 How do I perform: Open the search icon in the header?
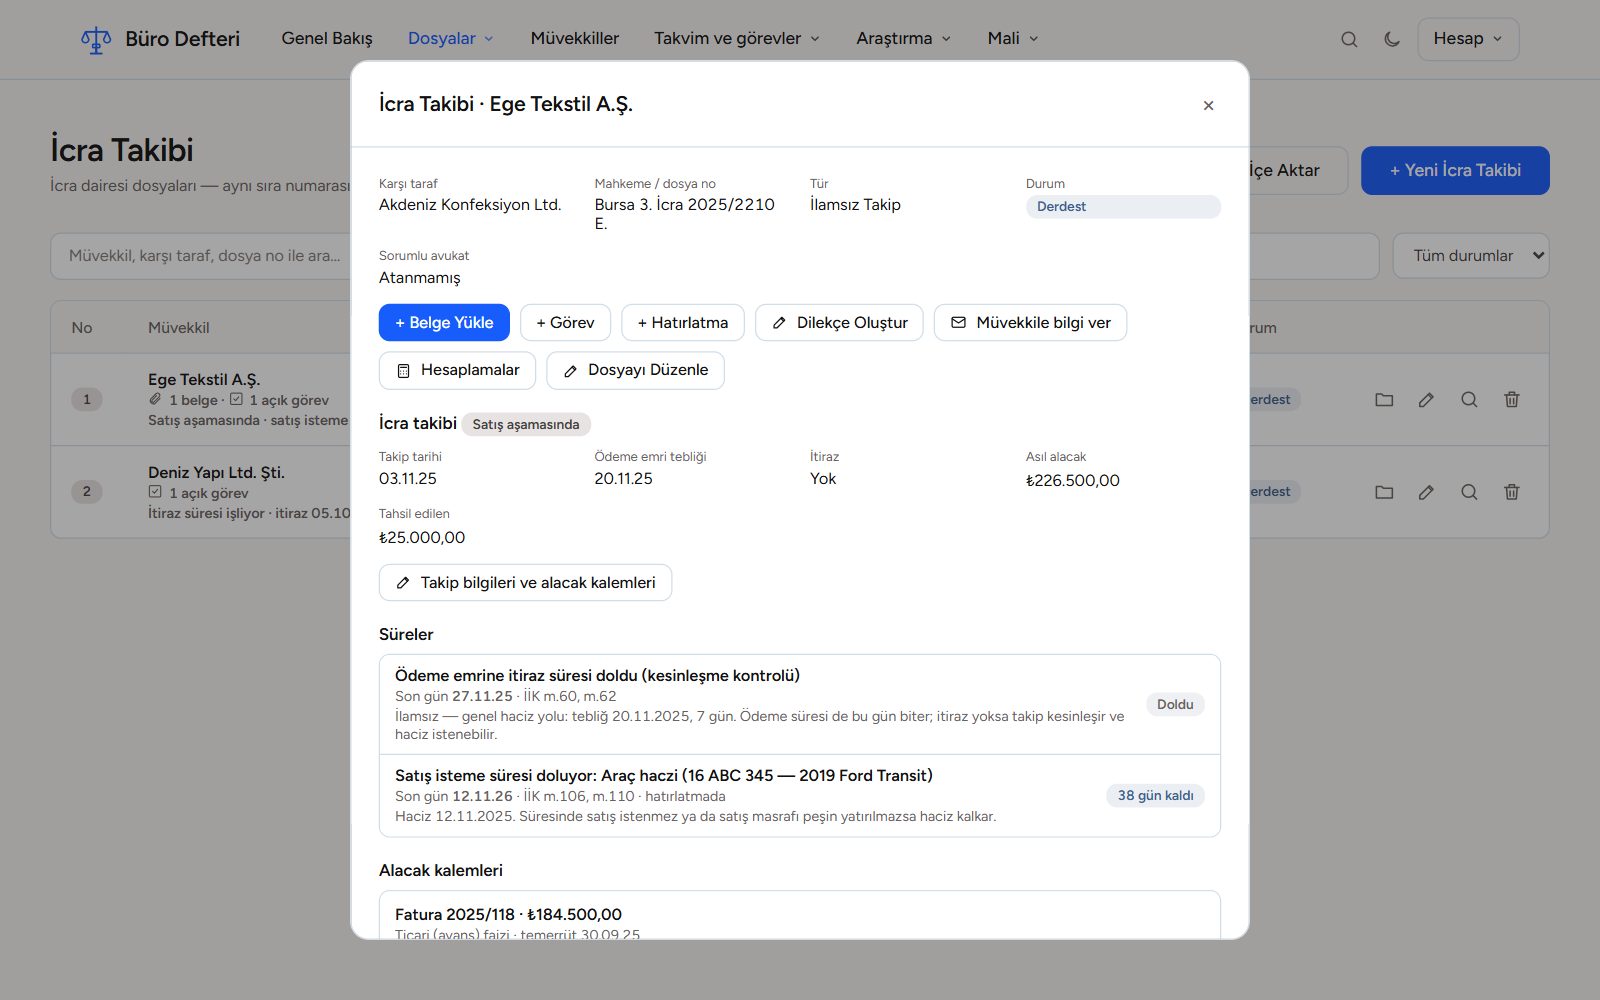point(1349,39)
